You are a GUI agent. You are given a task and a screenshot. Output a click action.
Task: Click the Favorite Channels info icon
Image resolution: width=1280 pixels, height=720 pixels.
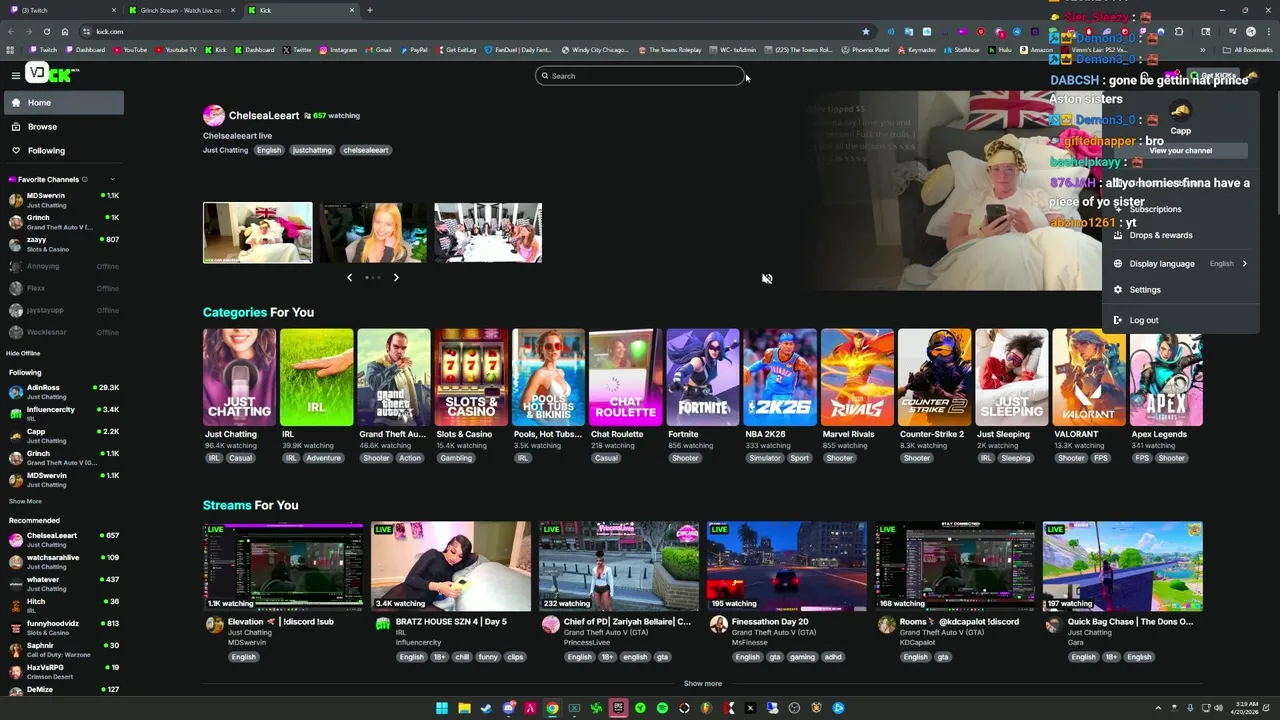click(x=85, y=179)
